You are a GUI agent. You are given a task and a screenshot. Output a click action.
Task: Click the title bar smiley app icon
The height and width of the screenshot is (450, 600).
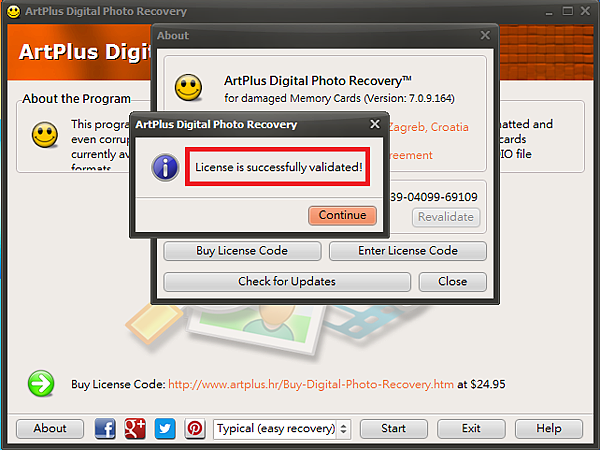click(x=14, y=11)
